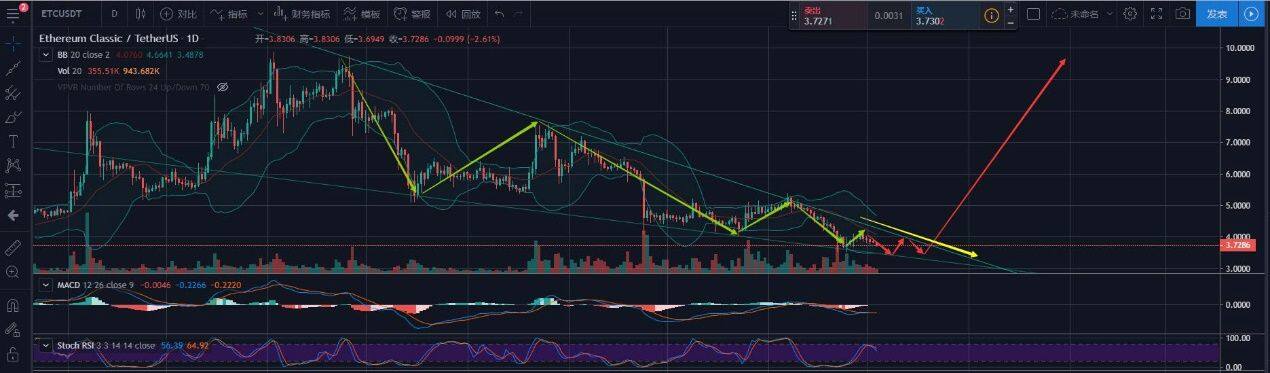Select Vol 20 indicator label
The width and height of the screenshot is (1270, 373).
point(69,71)
